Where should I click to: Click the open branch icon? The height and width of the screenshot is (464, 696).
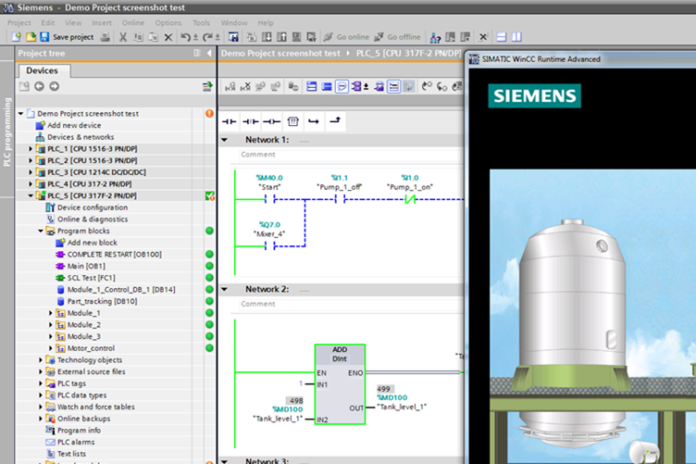pos(313,121)
